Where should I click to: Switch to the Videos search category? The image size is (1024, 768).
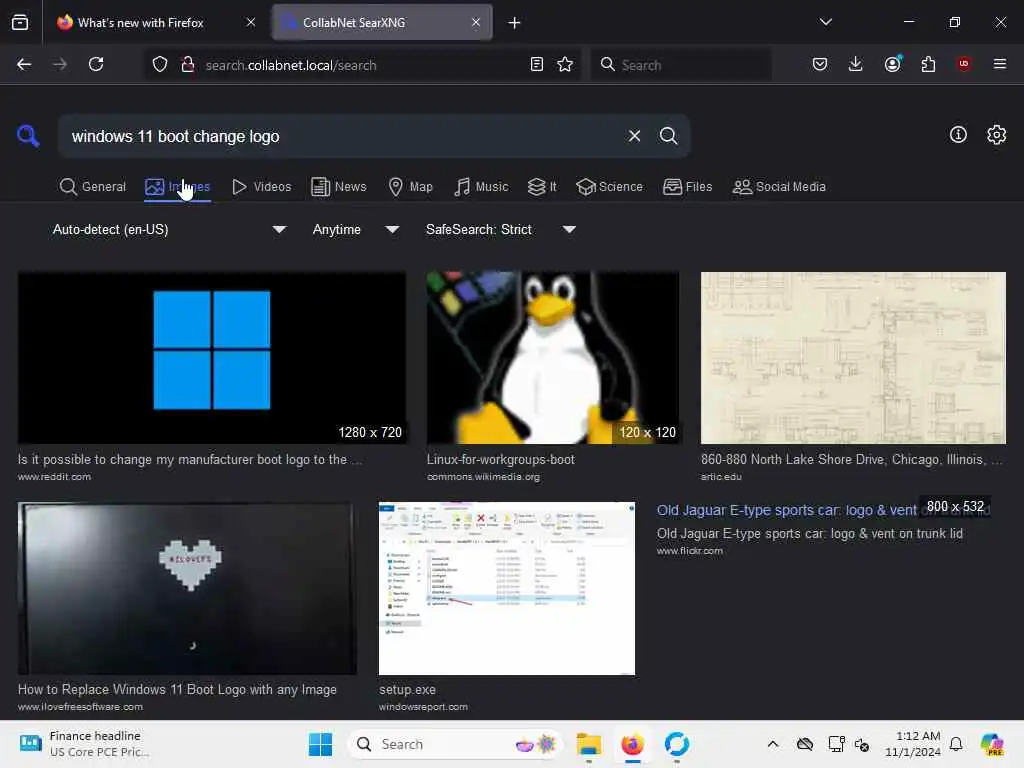(261, 187)
